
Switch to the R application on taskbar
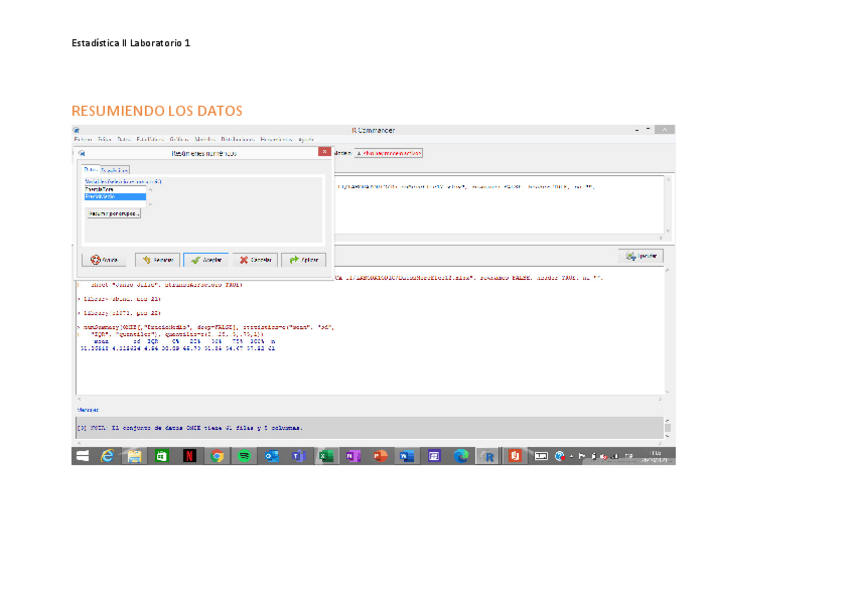[488, 456]
